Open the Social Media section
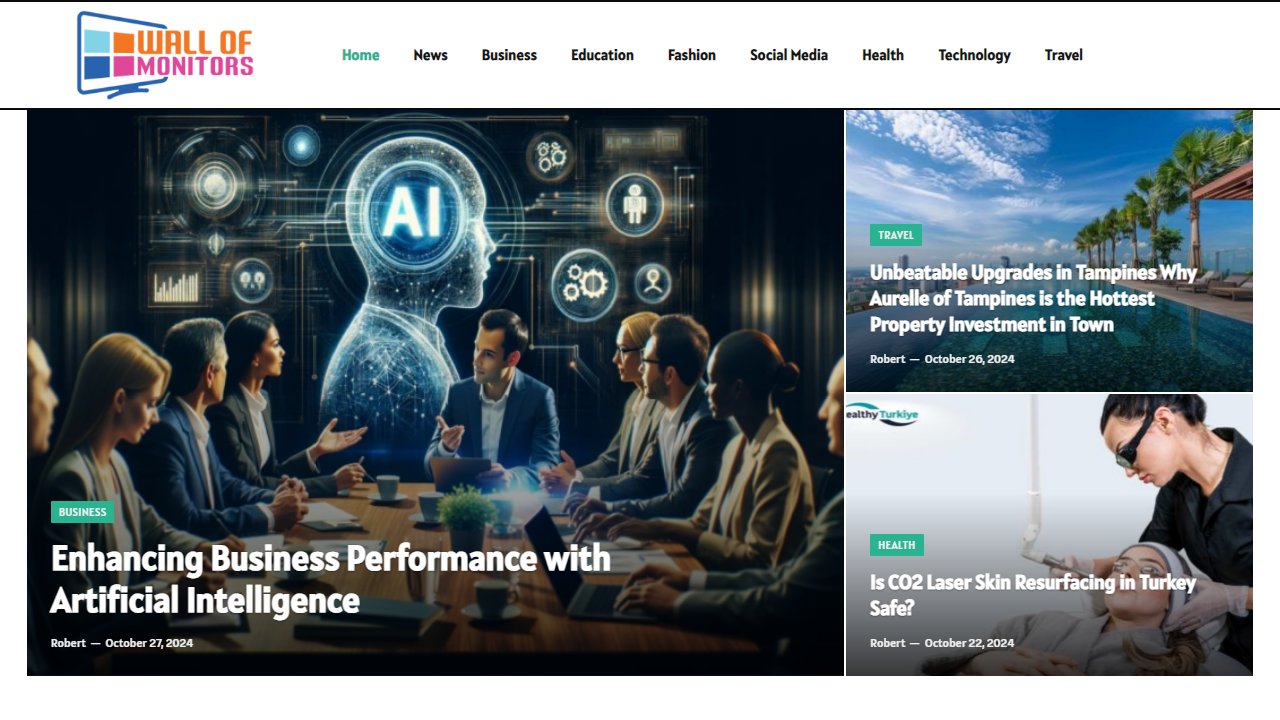Image resolution: width=1280 pixels, height=720 pixels. (789, 55)
